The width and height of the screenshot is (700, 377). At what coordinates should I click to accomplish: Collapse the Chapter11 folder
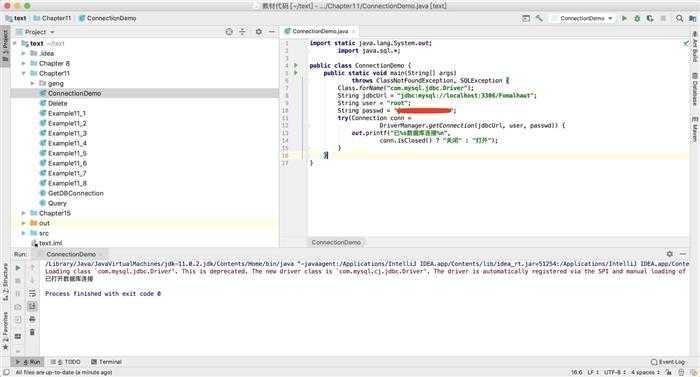pyautogui.click(x=24, y=73)
